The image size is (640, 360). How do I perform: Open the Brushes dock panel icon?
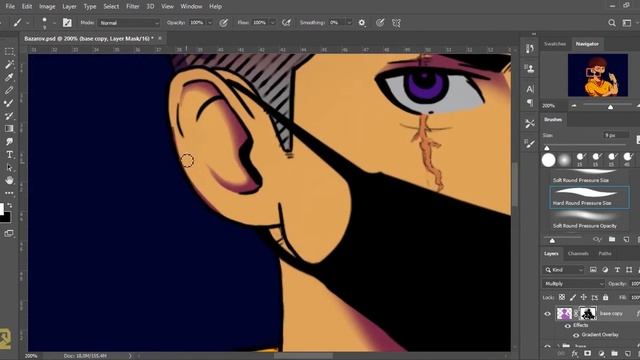click(x=530, y=143)
